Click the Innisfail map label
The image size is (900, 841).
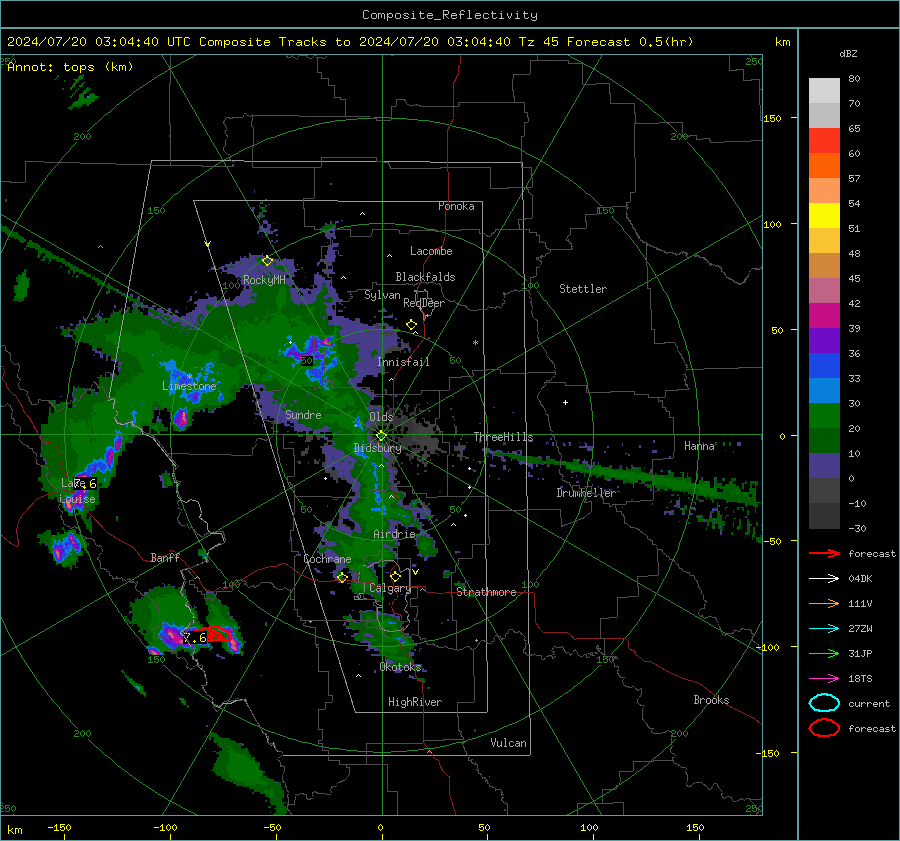pos(403,362)
